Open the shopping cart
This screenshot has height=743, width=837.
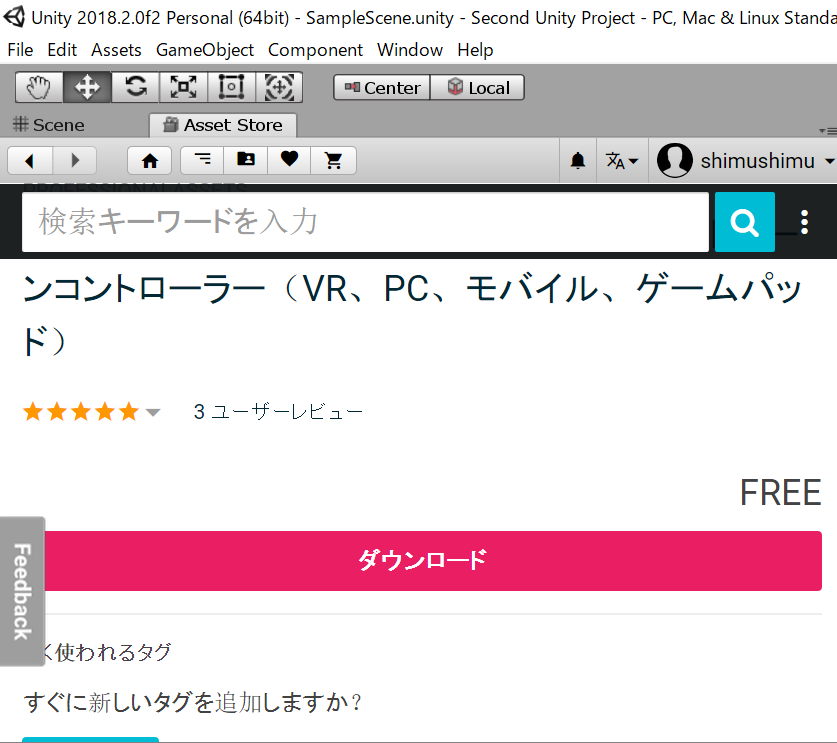tap(334, 160)
